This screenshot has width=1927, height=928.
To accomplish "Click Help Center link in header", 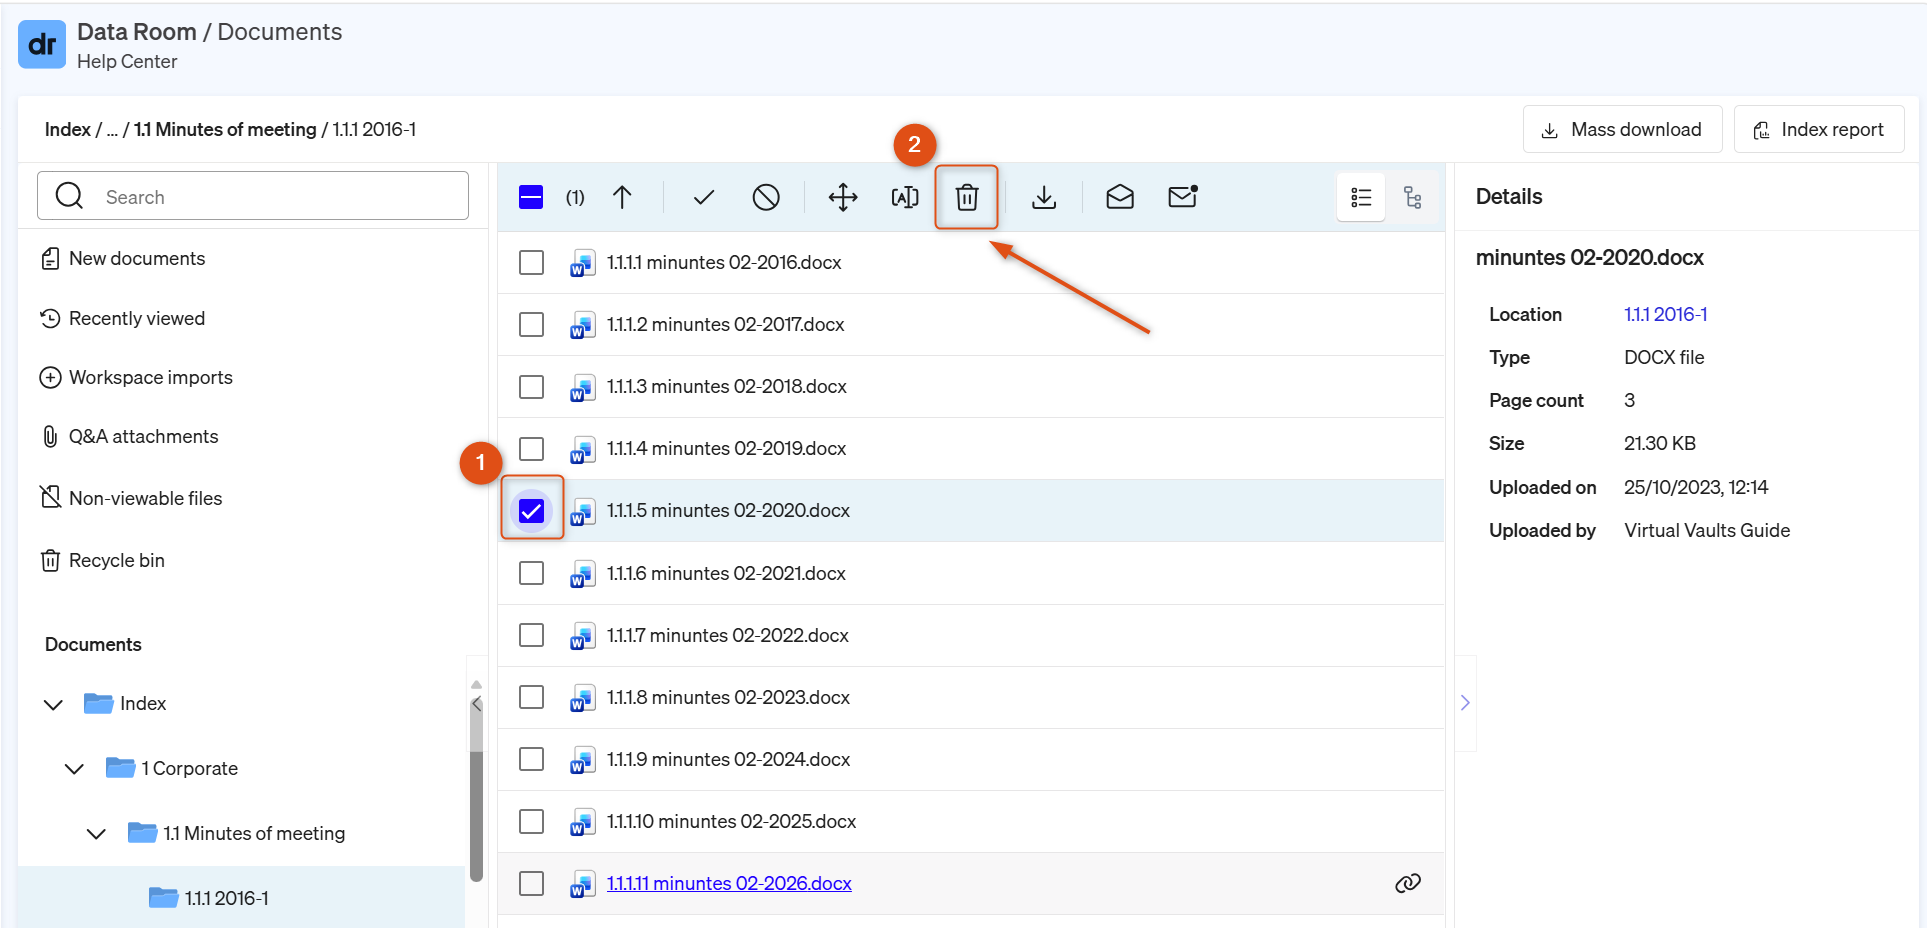I will coord(127,61).
